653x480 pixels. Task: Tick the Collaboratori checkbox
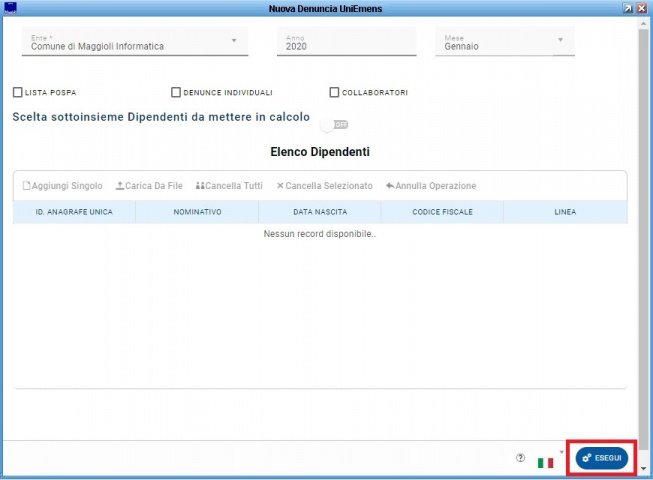click(334, 93)
